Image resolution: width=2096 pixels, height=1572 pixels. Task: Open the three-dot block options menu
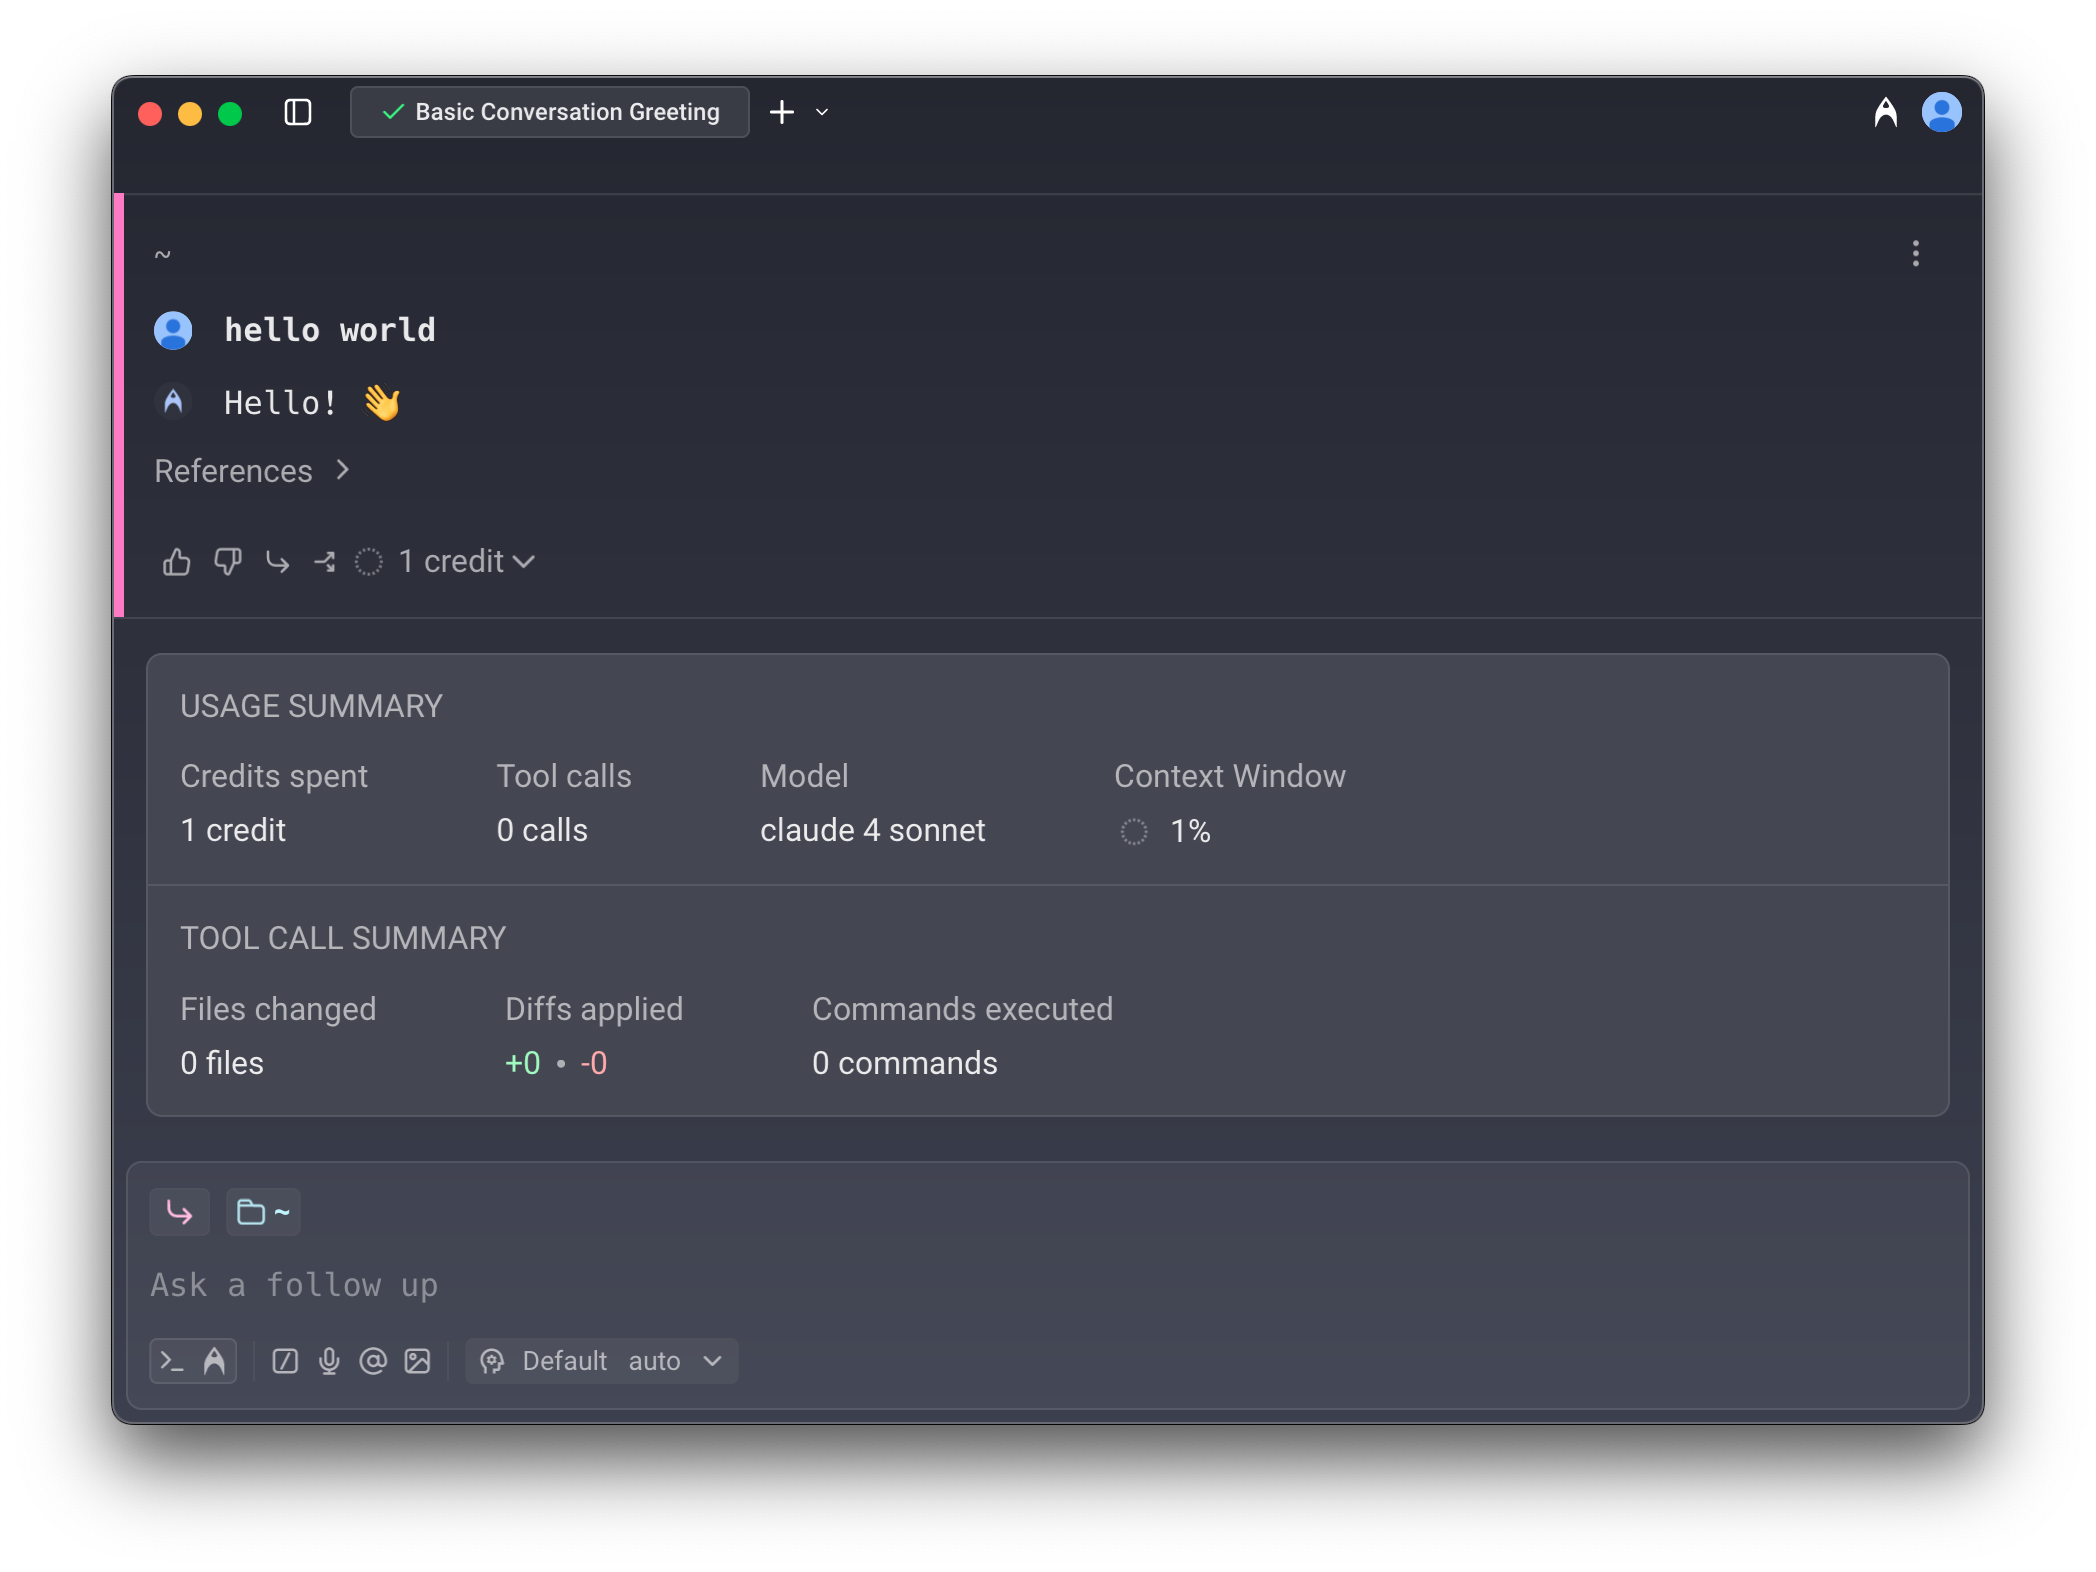(1915, 253)
